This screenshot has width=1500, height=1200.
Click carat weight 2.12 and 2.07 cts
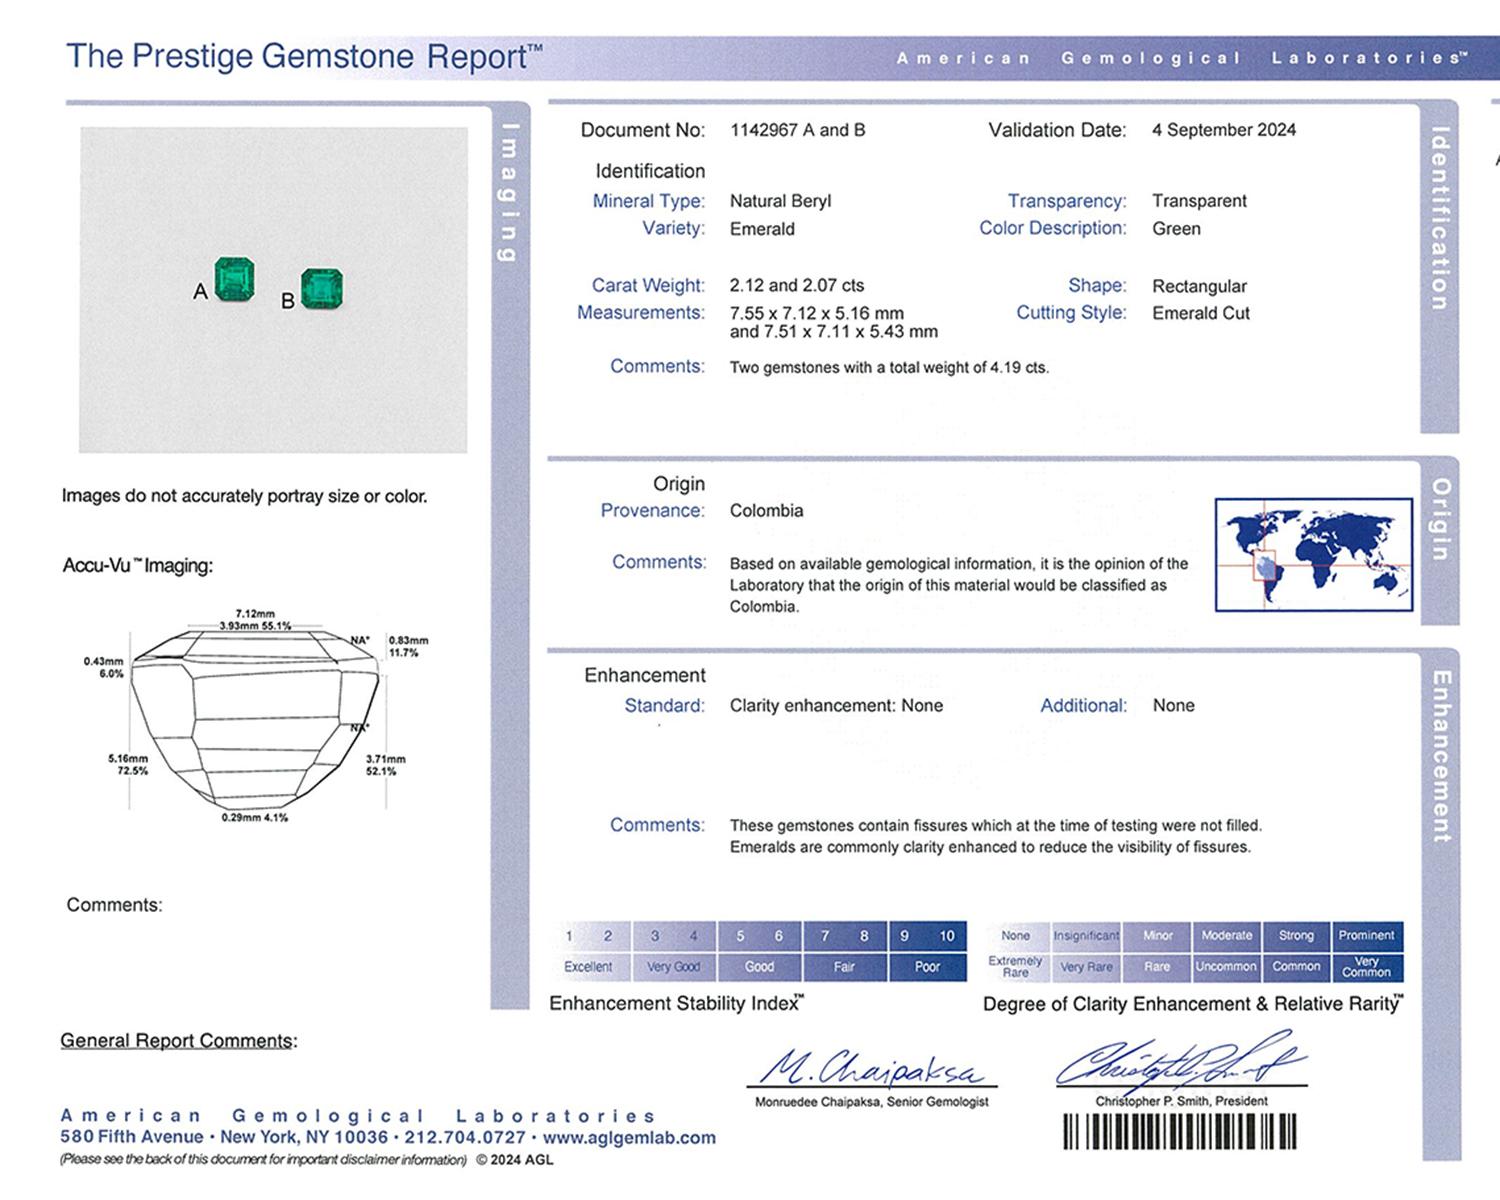click(797, 285)
